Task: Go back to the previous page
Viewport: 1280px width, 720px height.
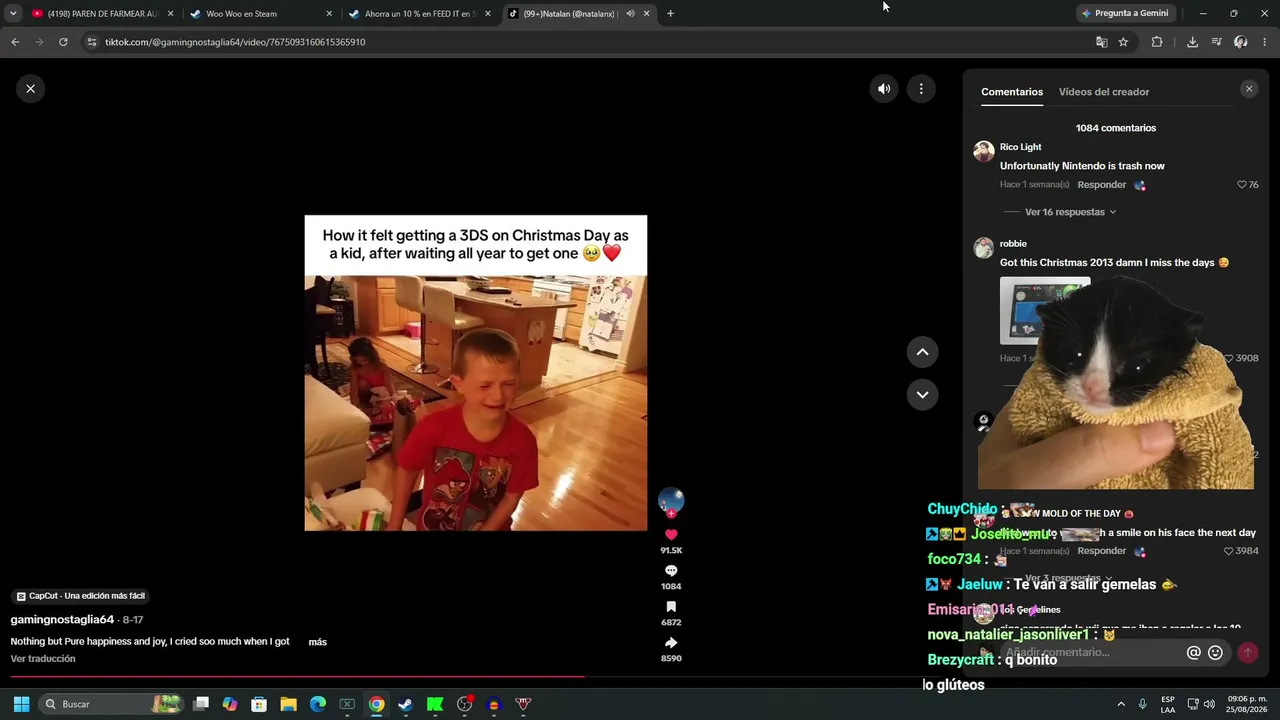Action: click(x=15, y=42)
